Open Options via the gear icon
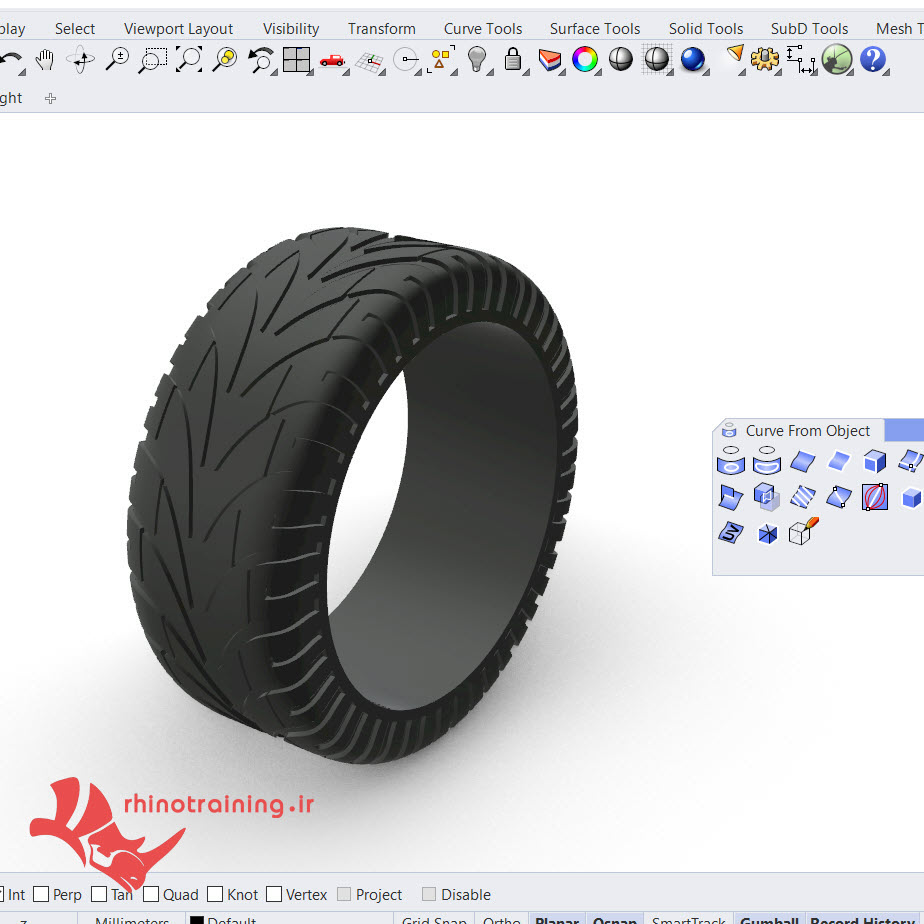 pyautogui.click(x=765, y=61)
